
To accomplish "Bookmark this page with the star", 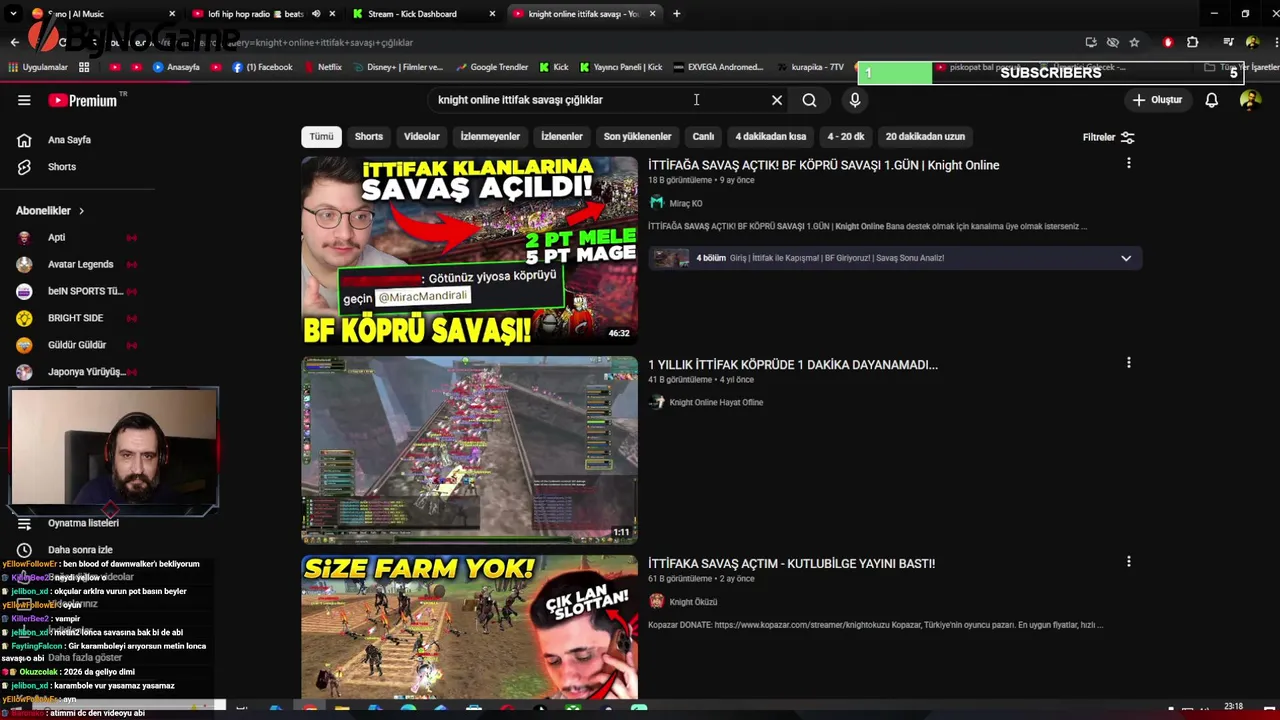I will point(1134,42).
